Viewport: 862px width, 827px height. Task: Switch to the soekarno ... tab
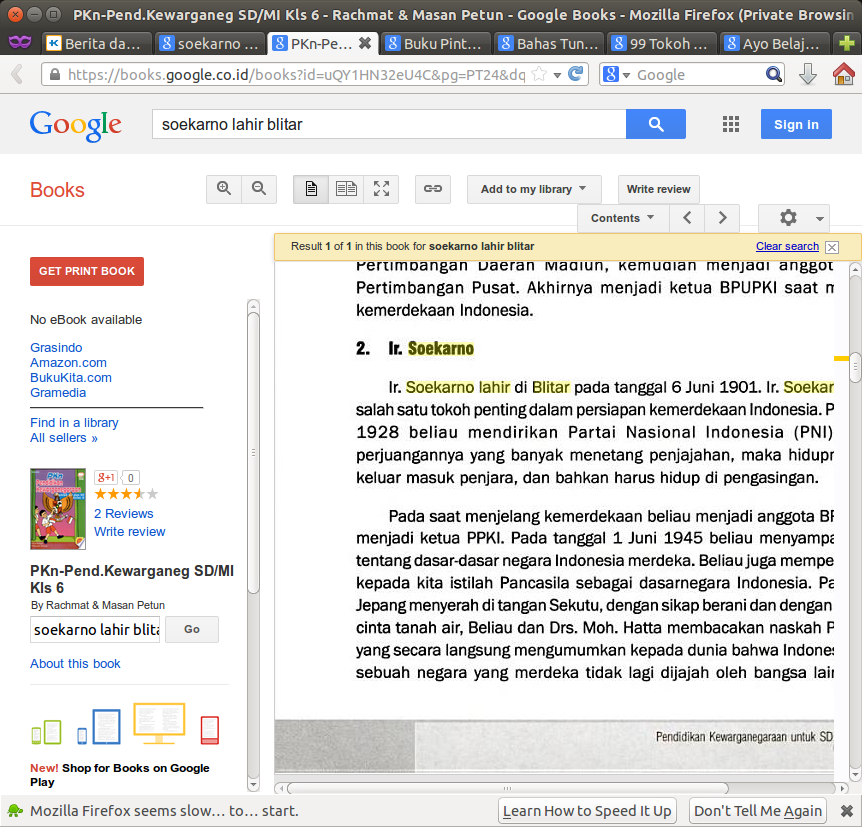tap(209, 43)
